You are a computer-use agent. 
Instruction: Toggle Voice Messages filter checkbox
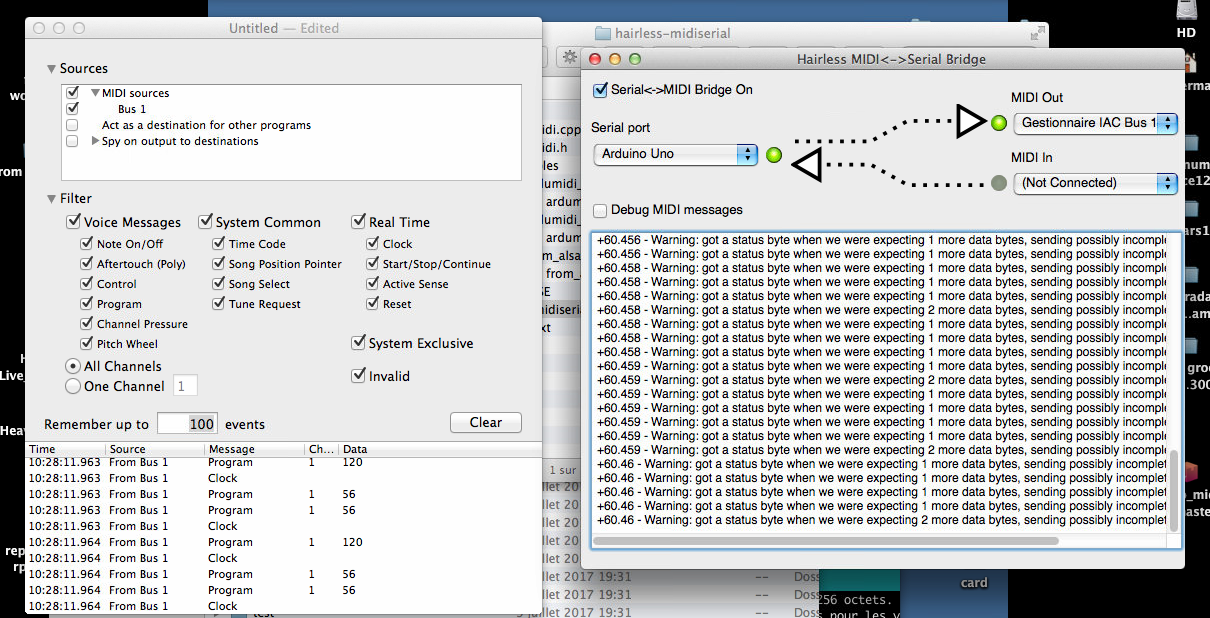pos(73,222)
